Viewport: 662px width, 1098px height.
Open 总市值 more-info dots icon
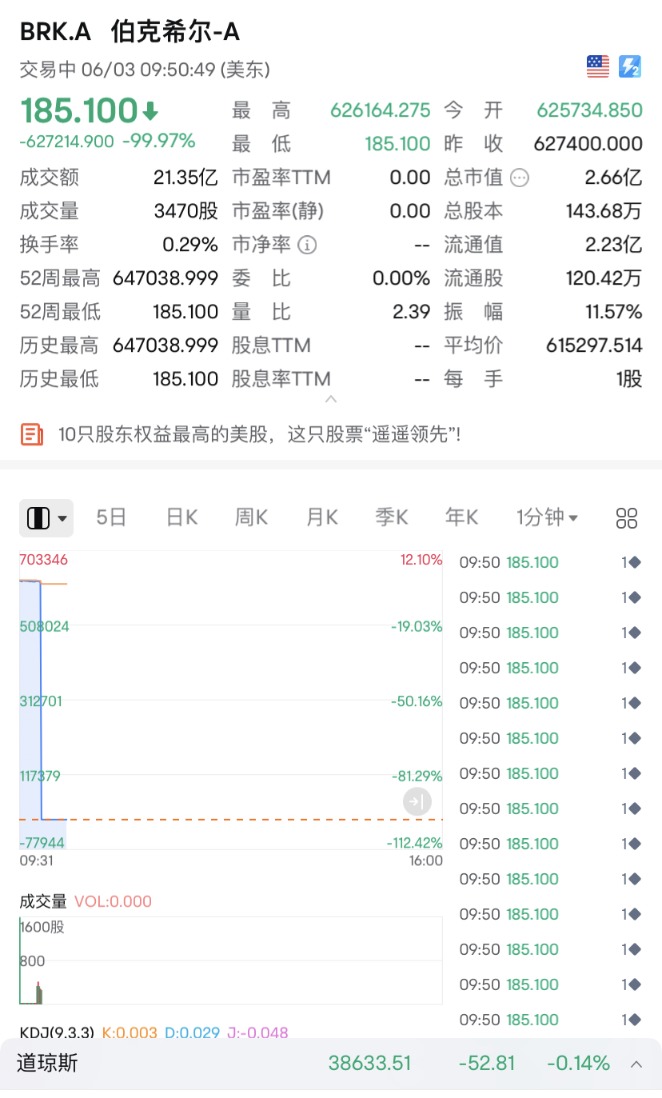pyautogui.click(x=519, y=178)
